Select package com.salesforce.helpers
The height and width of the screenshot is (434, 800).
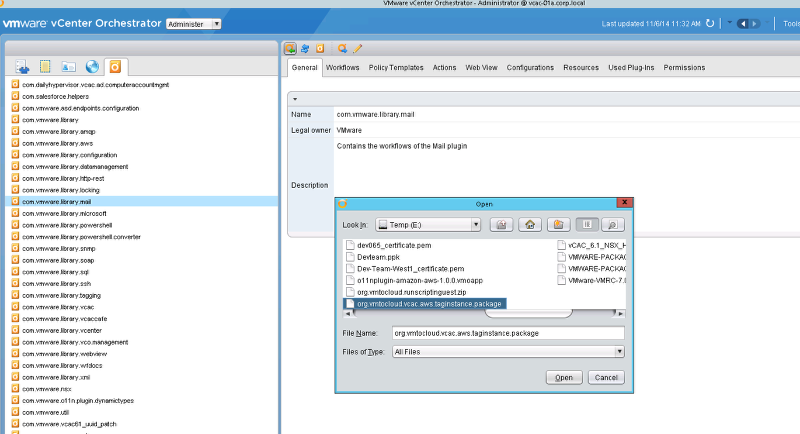[55, 96]
